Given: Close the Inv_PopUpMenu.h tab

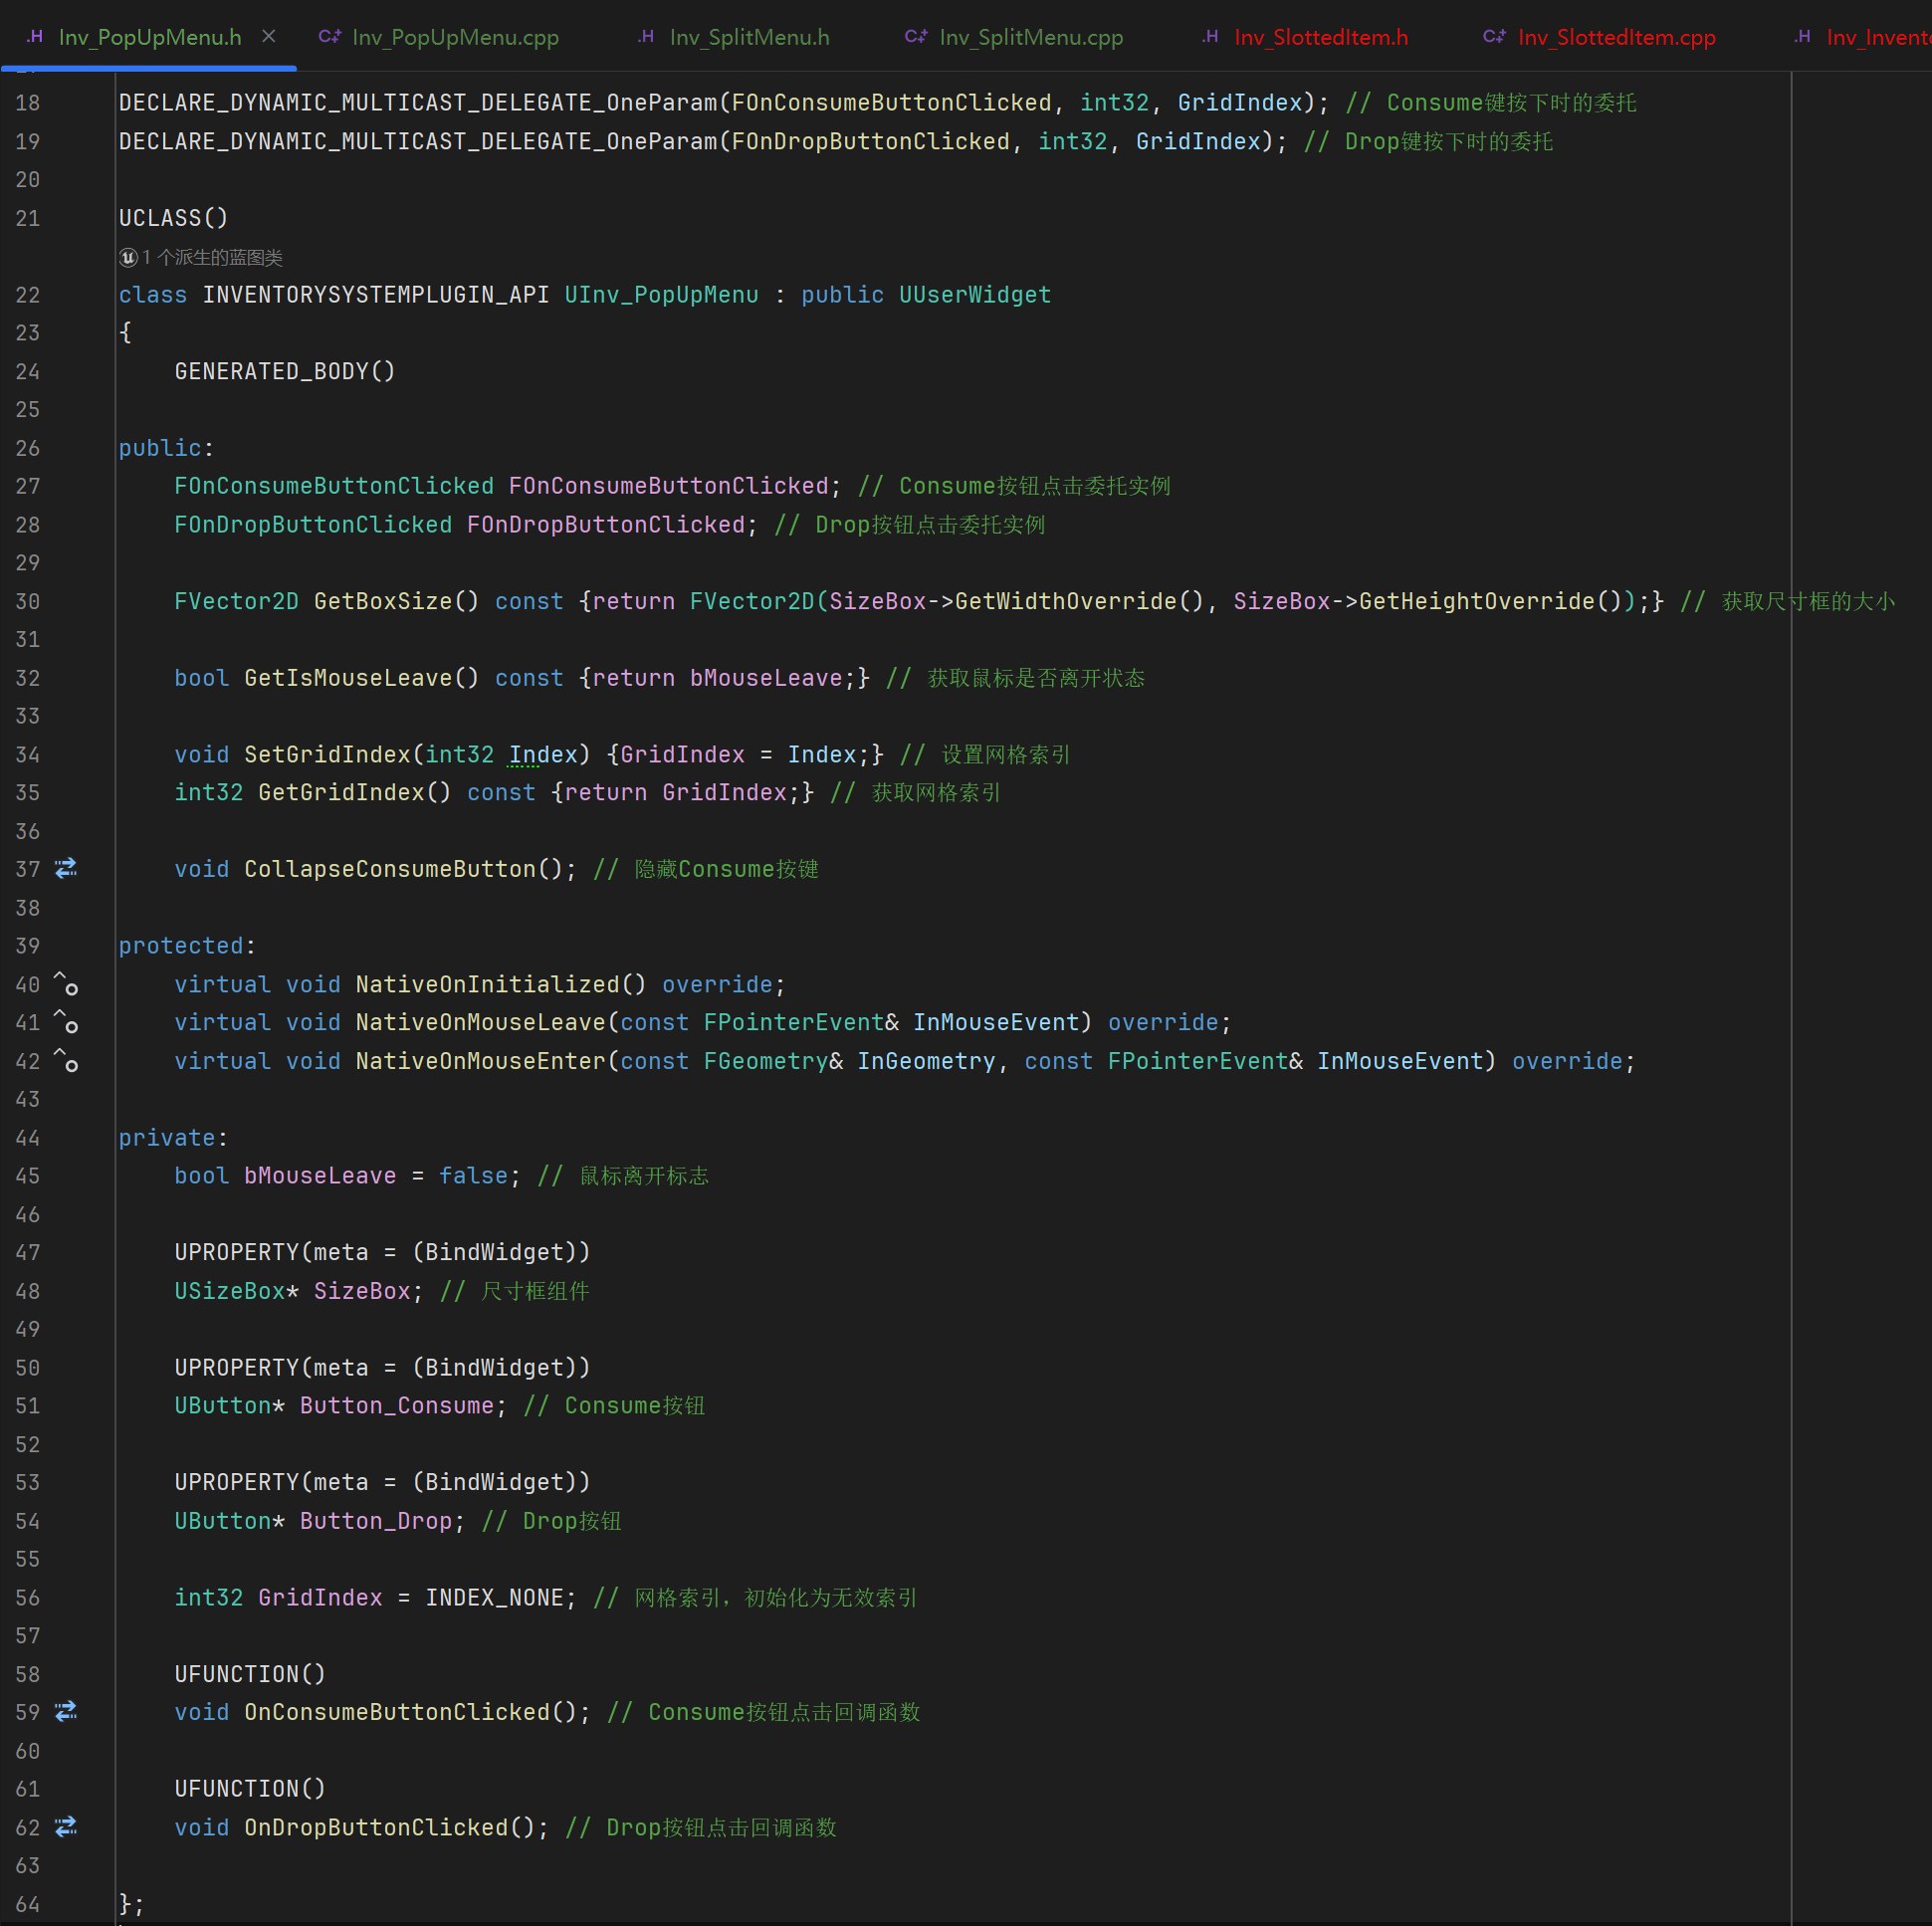Looking at the screenshot, I should click(268, 37).
